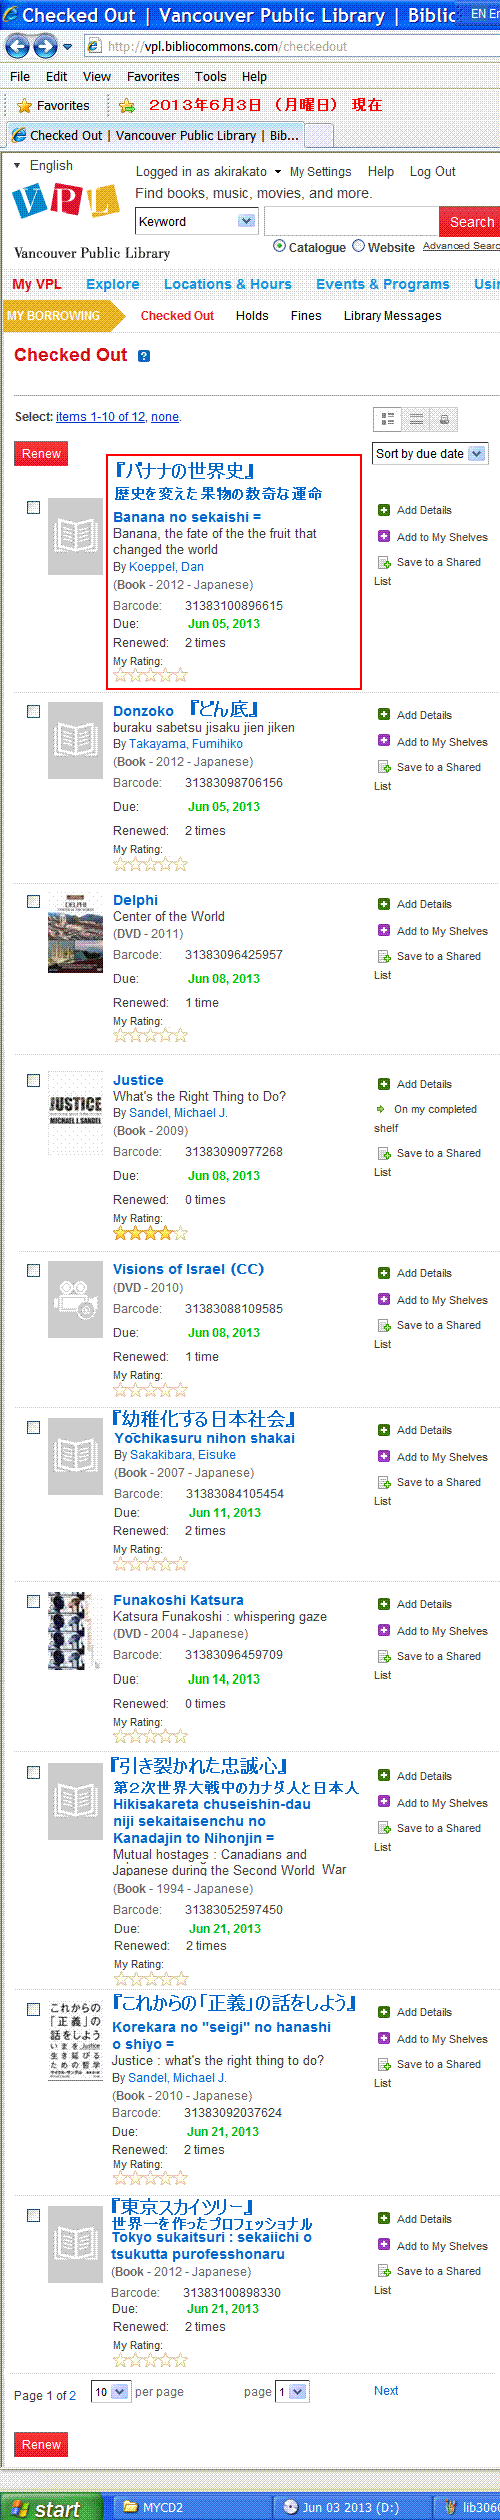Open the File menu
The height and width of the screenshot is (2520, 500).
pyautogui.click(x=20, y=76)
